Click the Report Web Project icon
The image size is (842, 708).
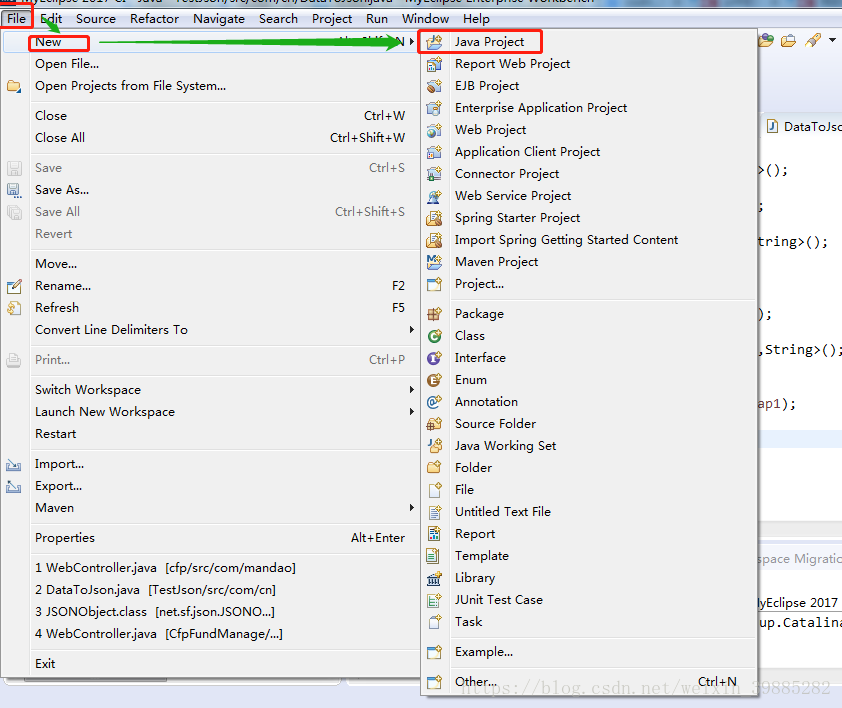click(434, 64)
